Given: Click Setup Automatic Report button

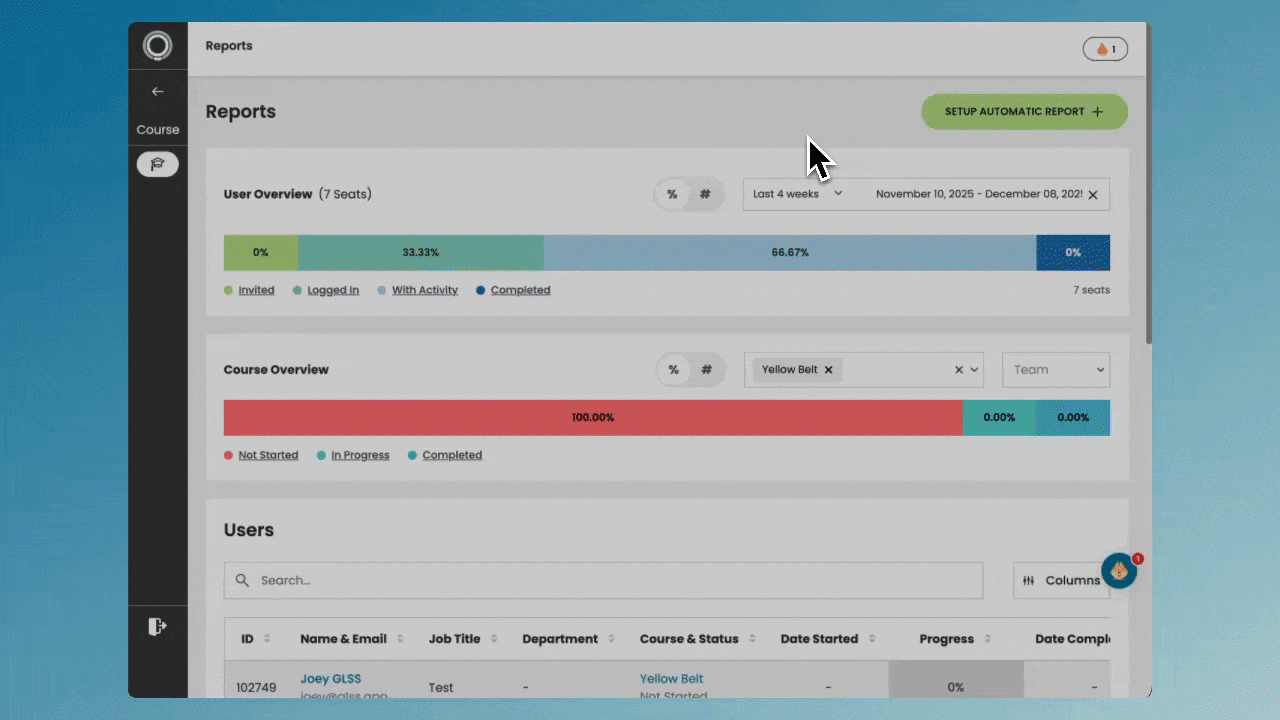Looking at the screenshot, I should (1024, 112).
